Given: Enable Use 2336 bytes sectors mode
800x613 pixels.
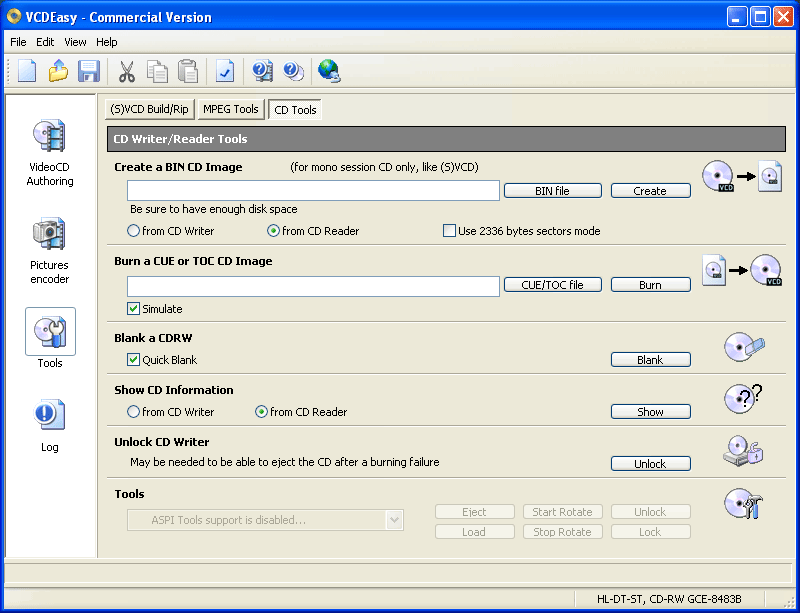Looking at the screenshot, I should (x=449, y=231).
